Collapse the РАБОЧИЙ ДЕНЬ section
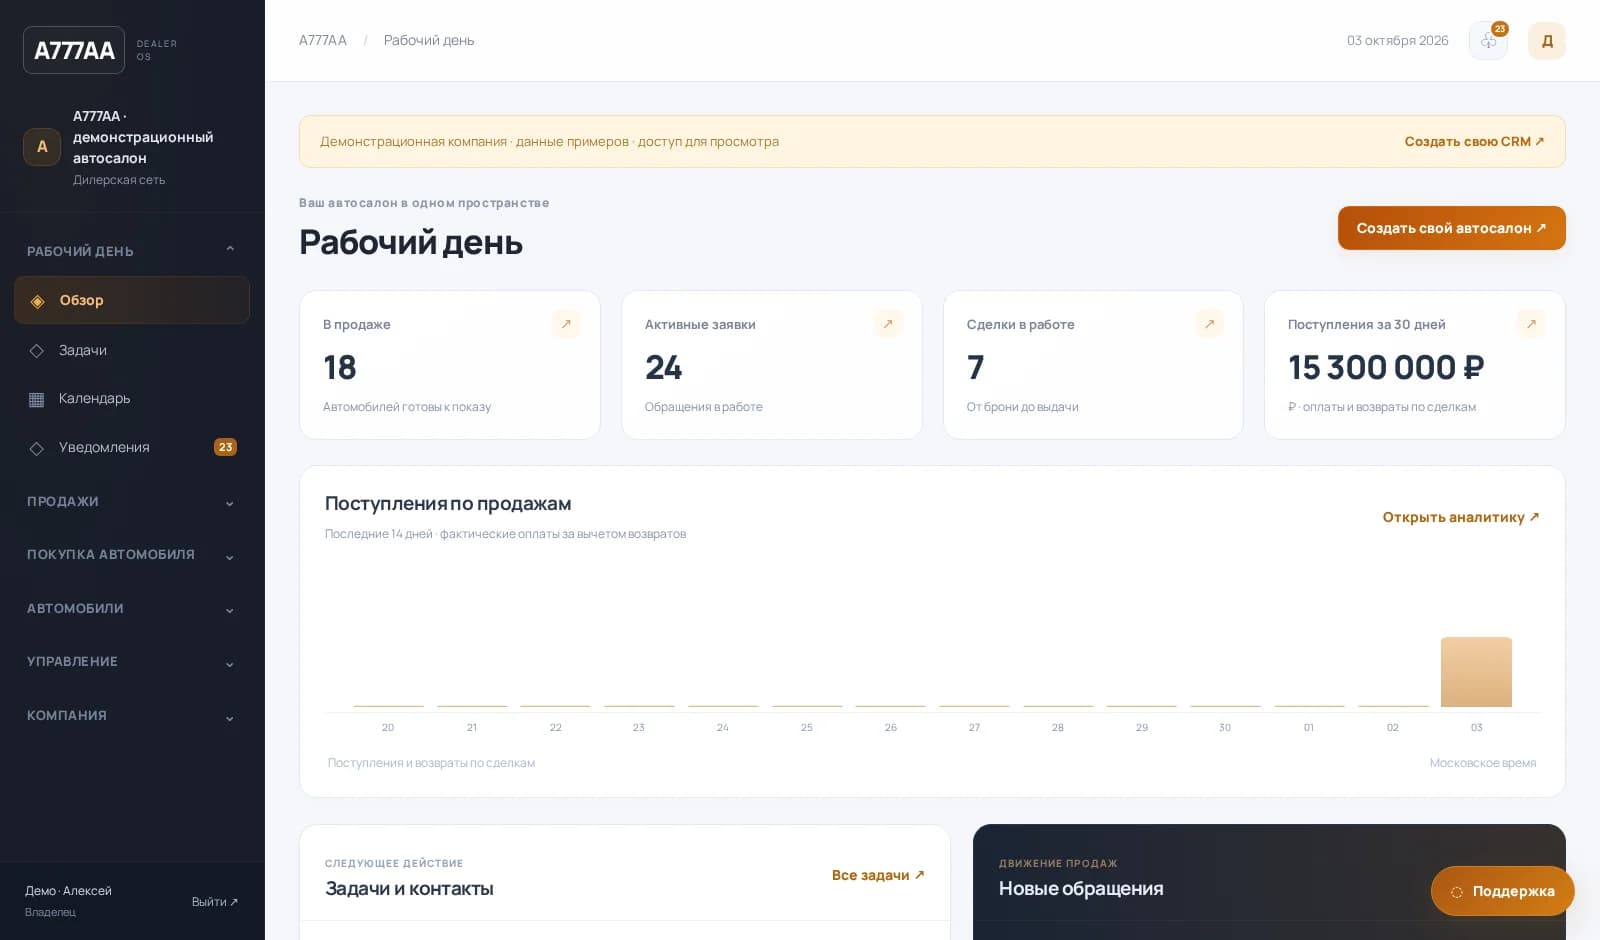The height and width of the screenshot is (940, 1600). pyautogui.click(x=131, y=251)
